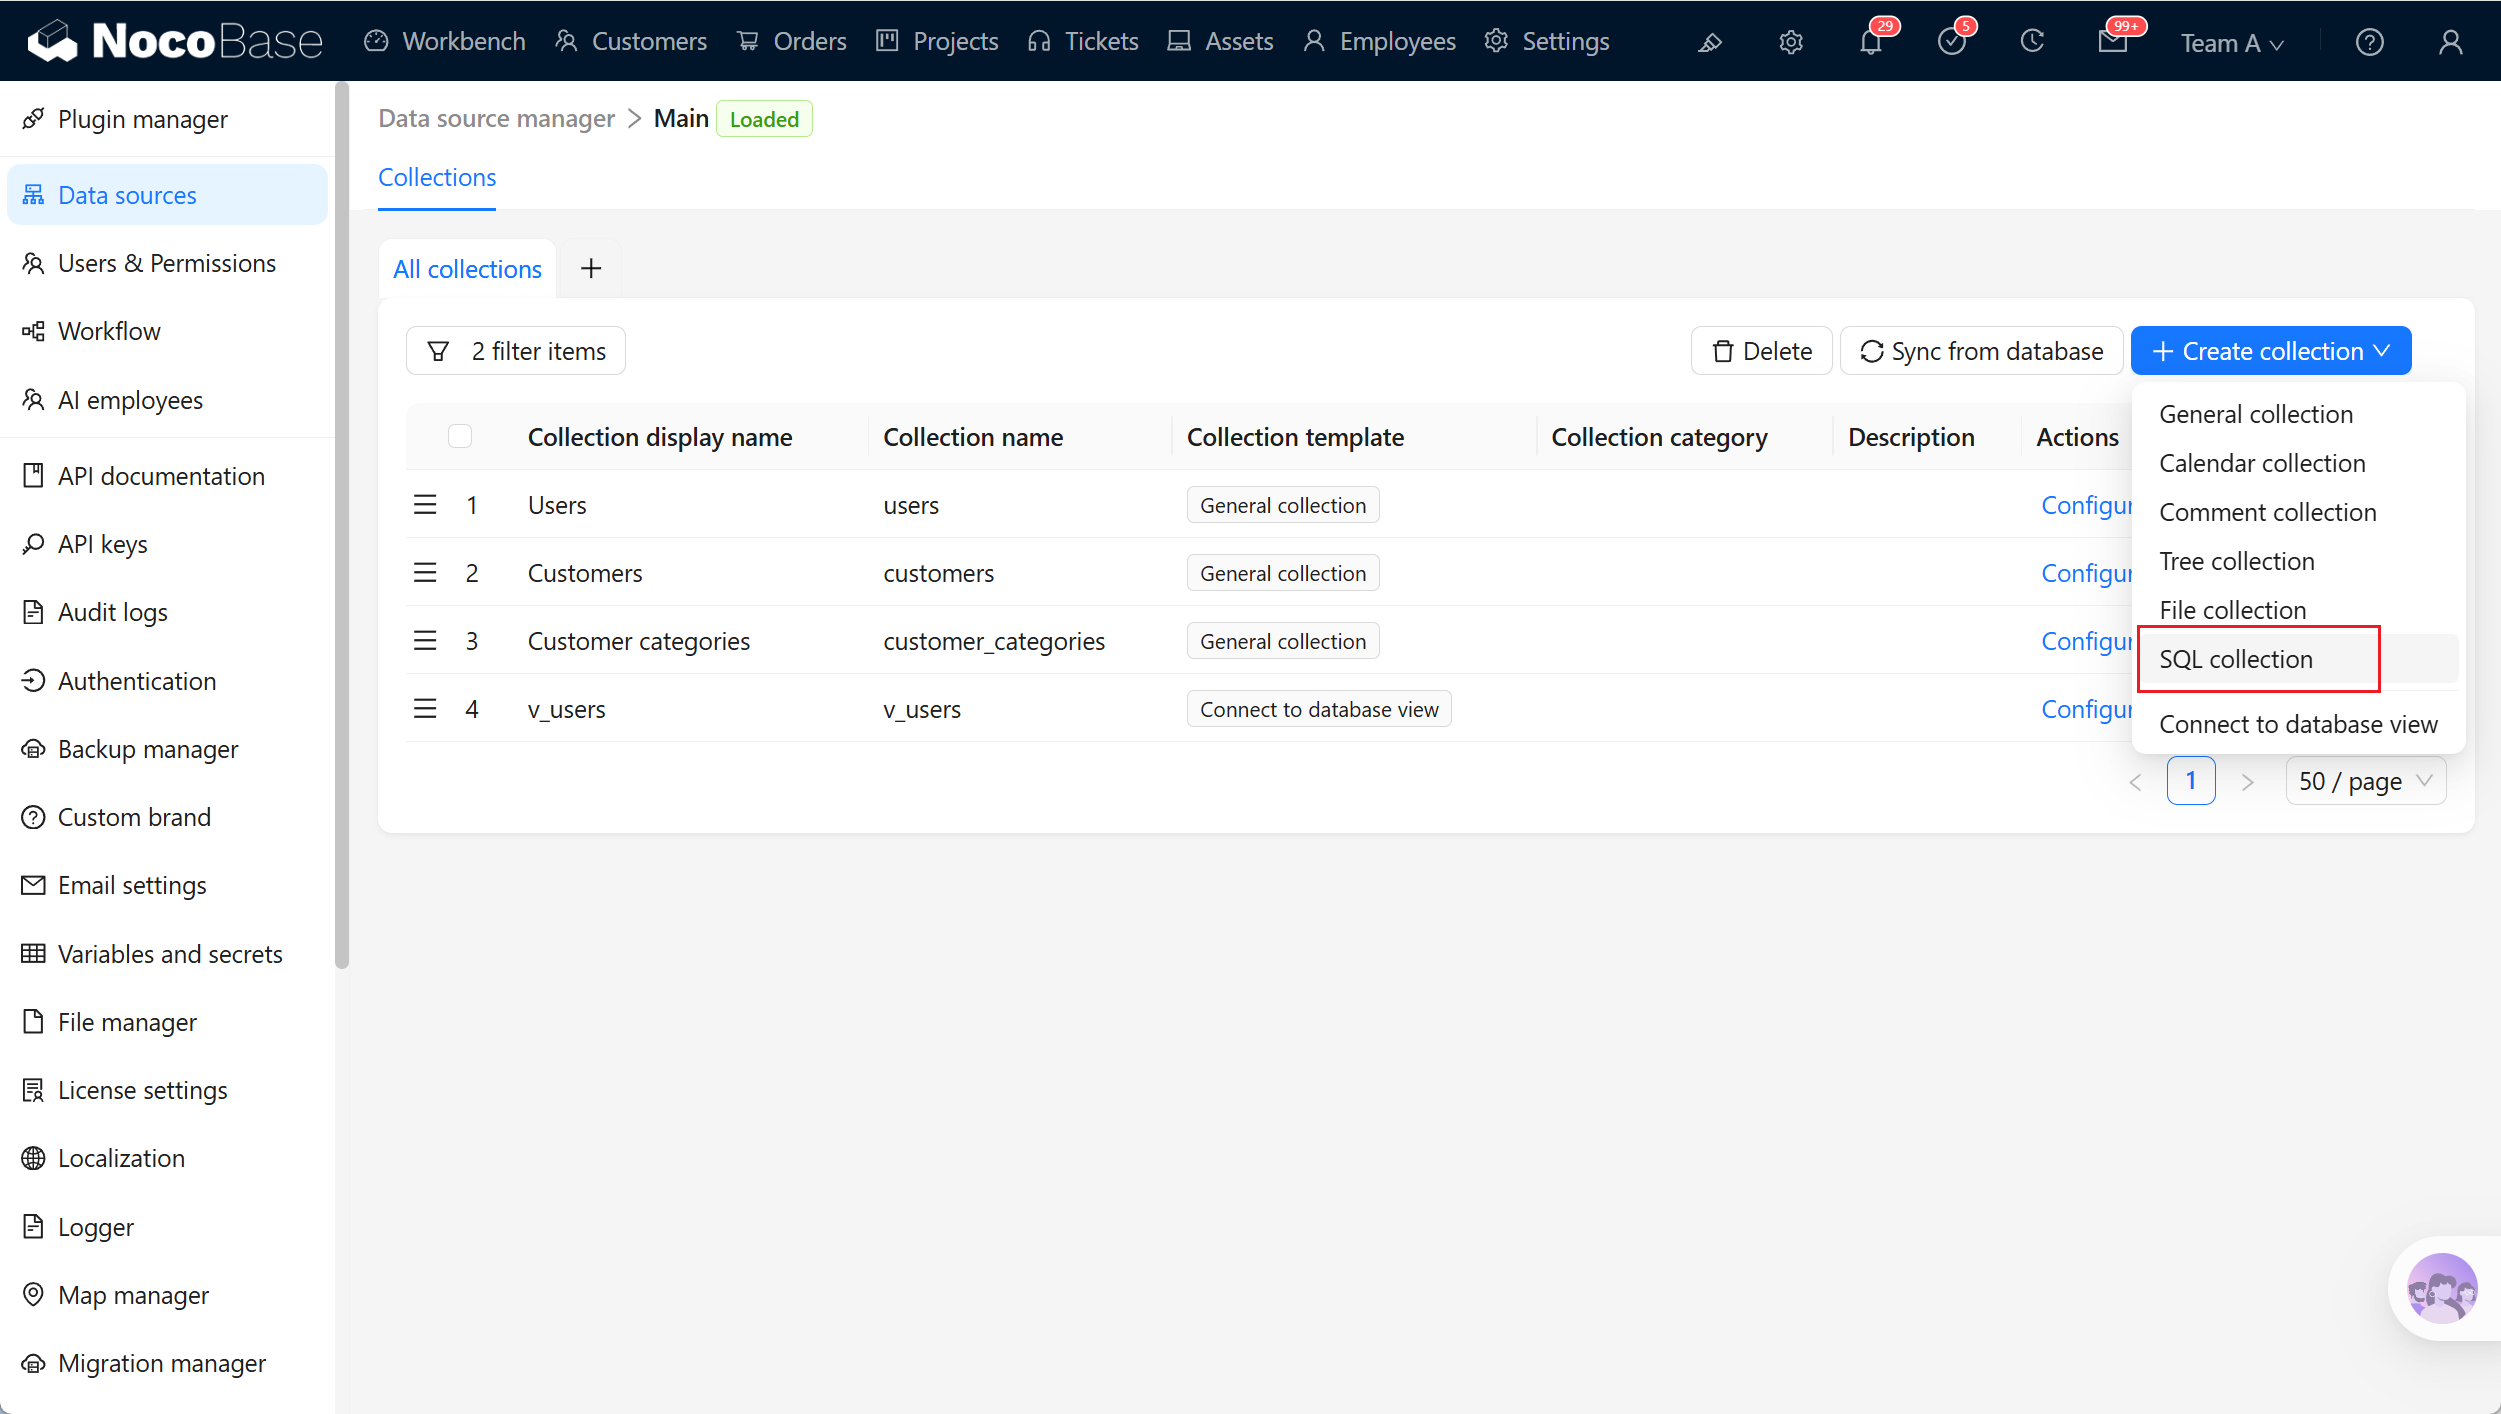The image size is (2501, 1414).
Task: Open the 2 filter items button
Action: (x=516, y=351)
